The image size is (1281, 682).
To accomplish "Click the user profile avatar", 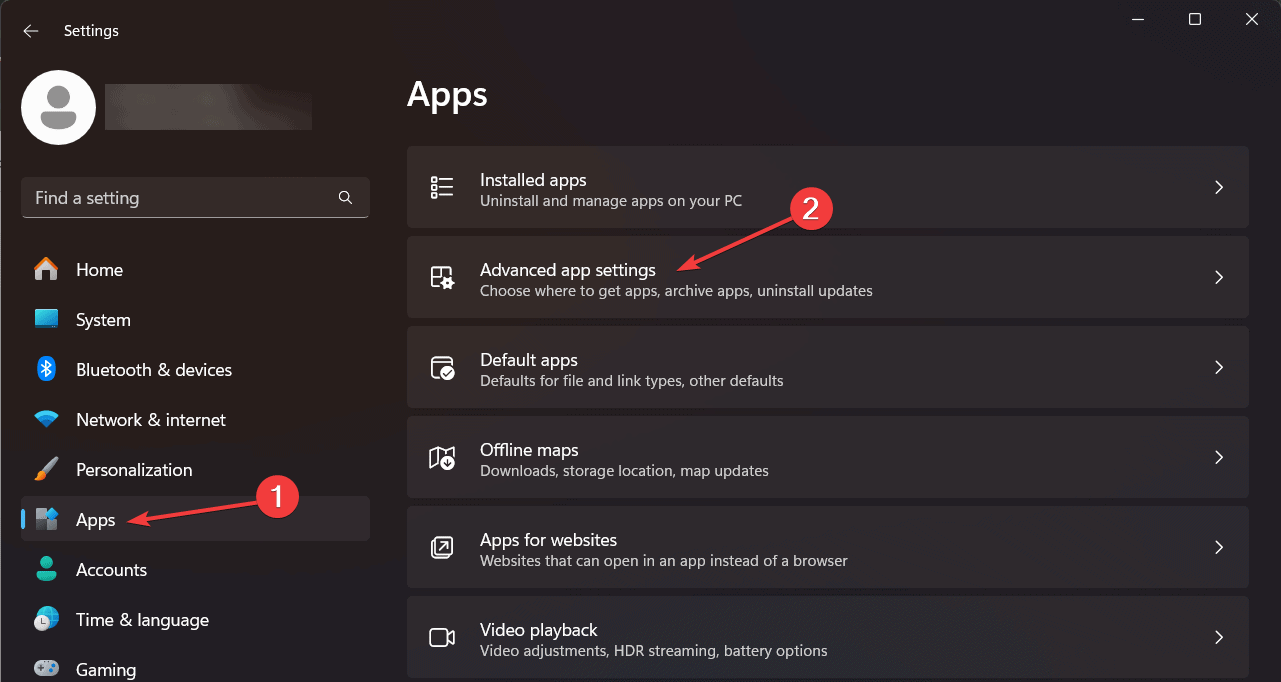I will click(x=58, y=107).
